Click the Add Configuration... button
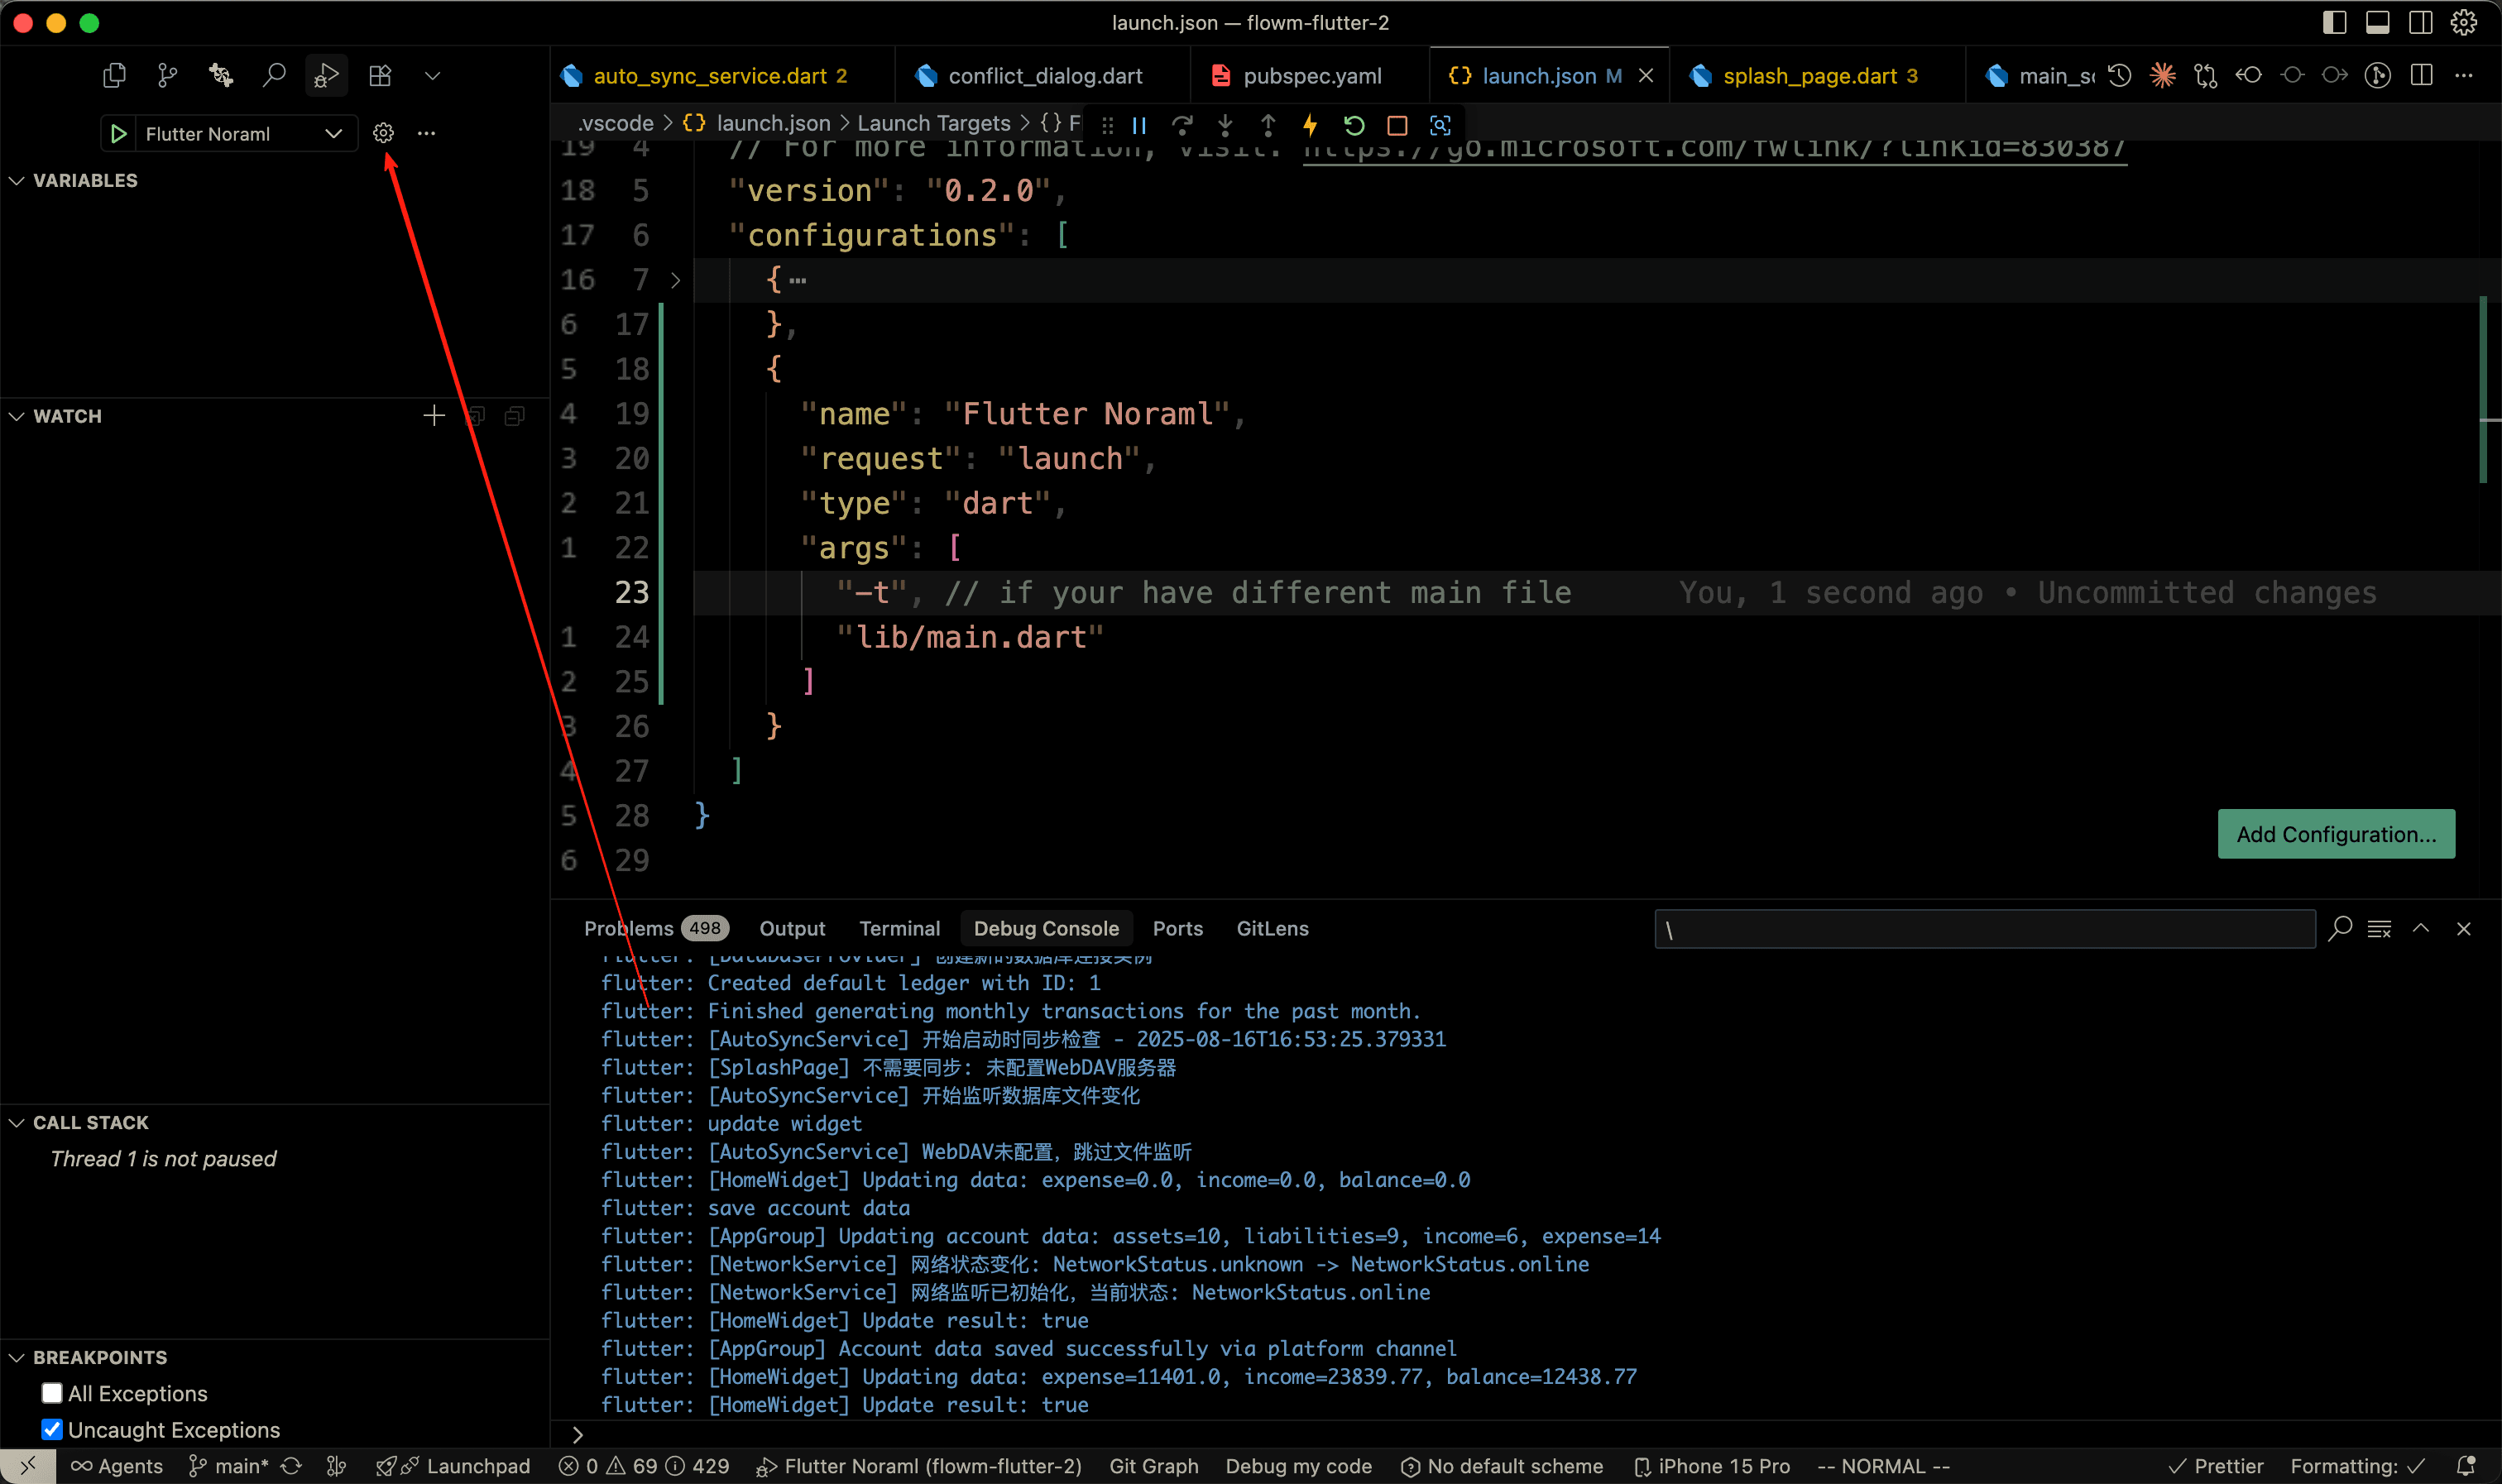Screen dimensions: 2502x1484 [2335, 833]
